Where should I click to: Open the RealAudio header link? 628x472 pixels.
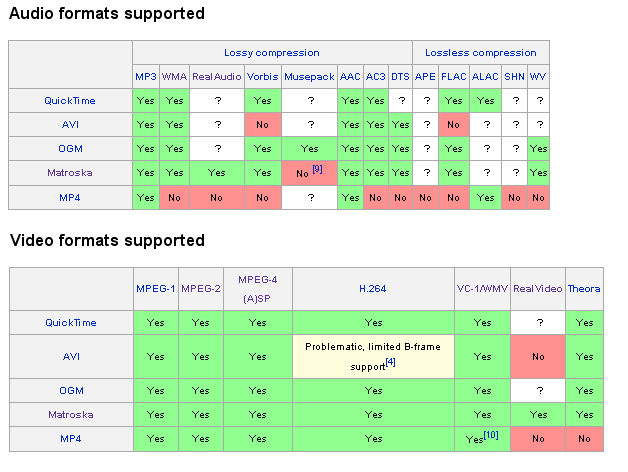217,77
